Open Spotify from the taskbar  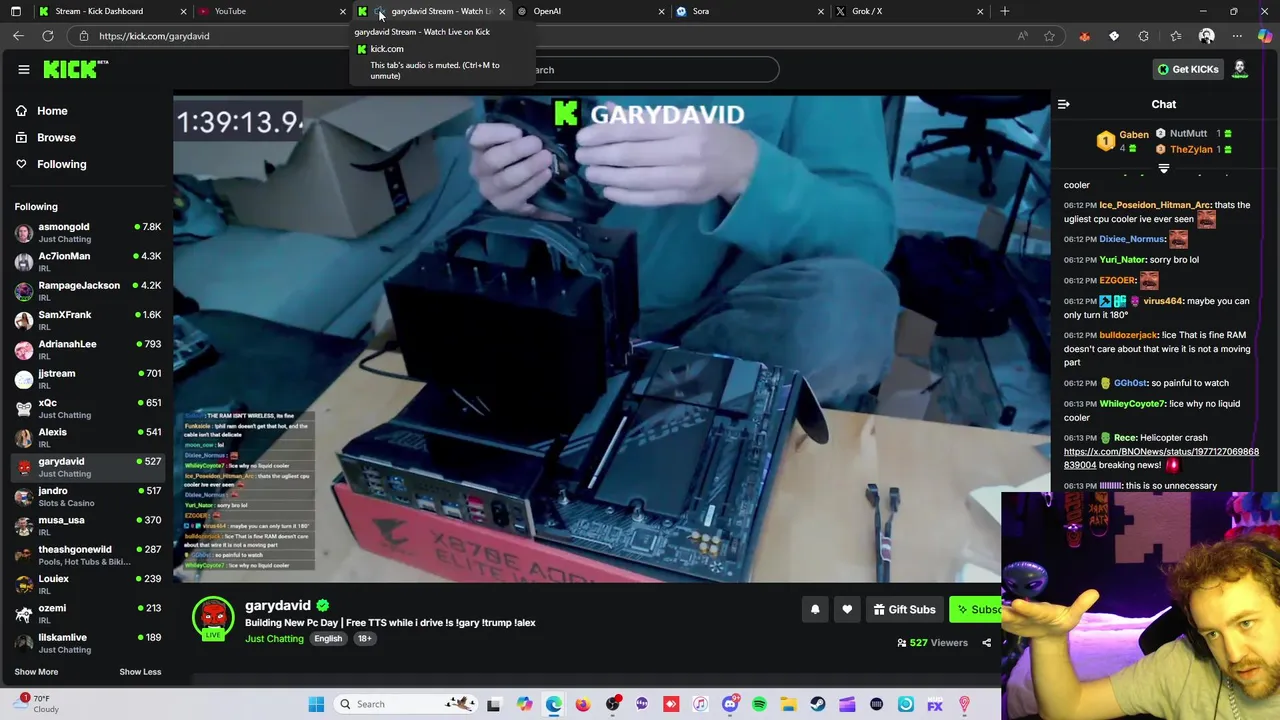759,704
